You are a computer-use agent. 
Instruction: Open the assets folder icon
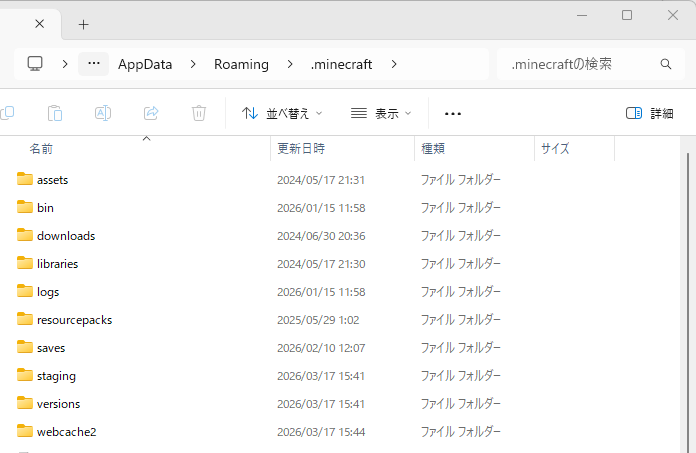click(25, 180)
